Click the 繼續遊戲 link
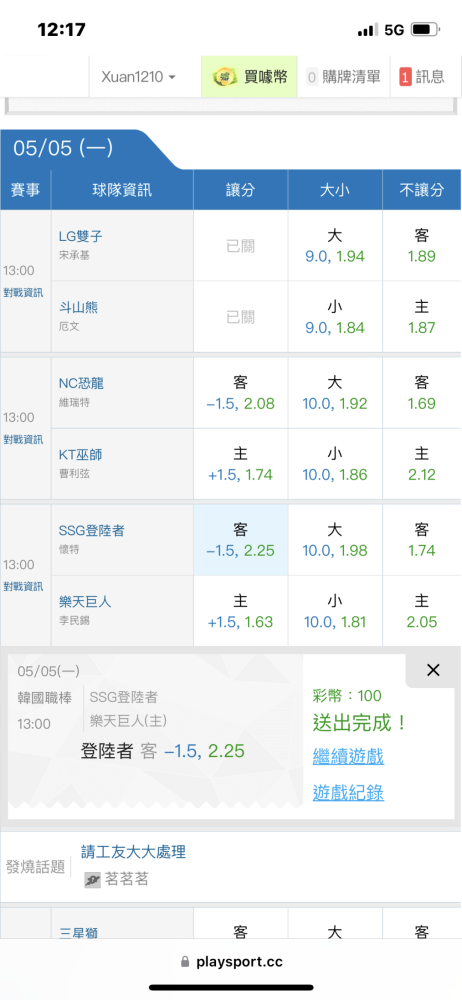Screen dimensions: 462x1000 348,757
